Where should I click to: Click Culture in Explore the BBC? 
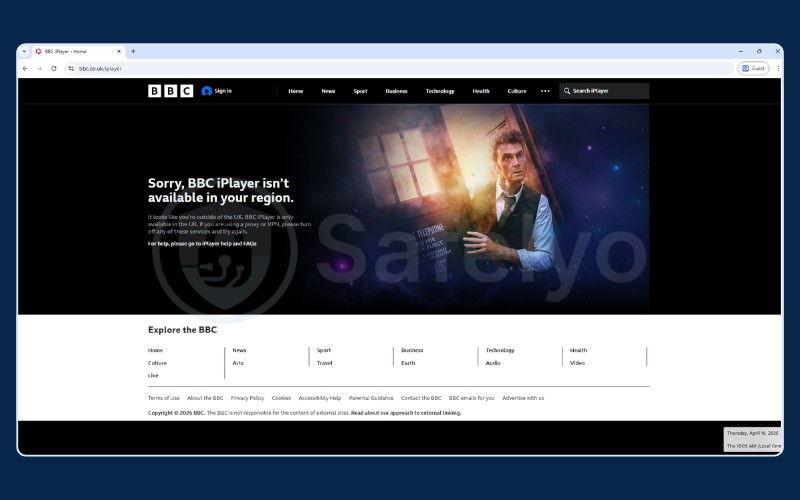tap(157, 363)
